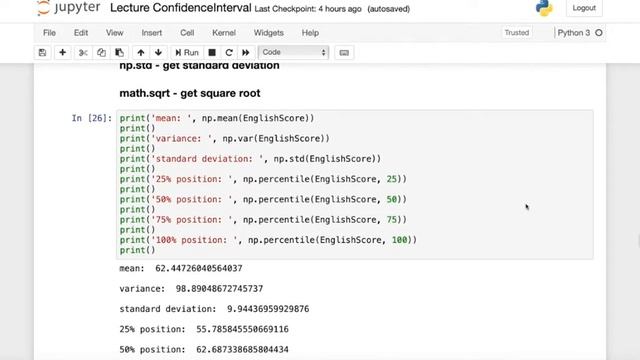Viewport: 640px width, 360px height.
Task: Open the View menu
Action: [x=115, y=33]
